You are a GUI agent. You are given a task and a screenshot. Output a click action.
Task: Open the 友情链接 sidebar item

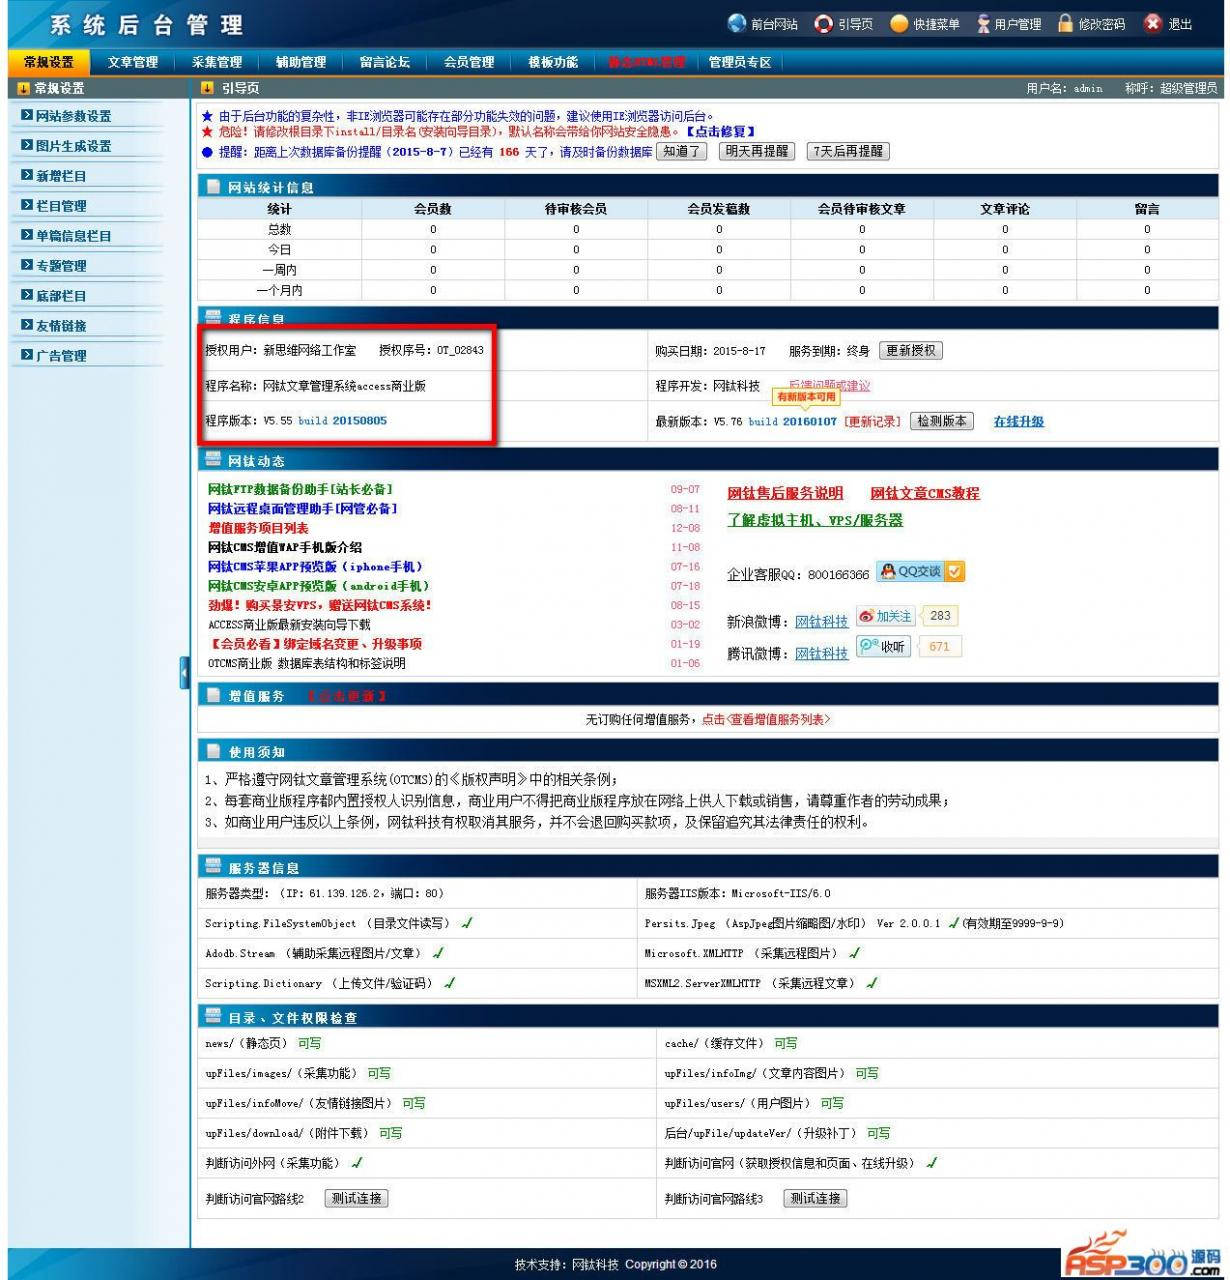[61, 326]
